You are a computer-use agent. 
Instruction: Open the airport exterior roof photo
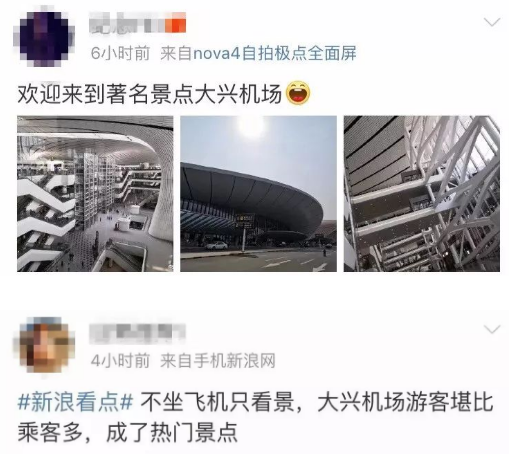pyautogui.click(x=258, y=194)
